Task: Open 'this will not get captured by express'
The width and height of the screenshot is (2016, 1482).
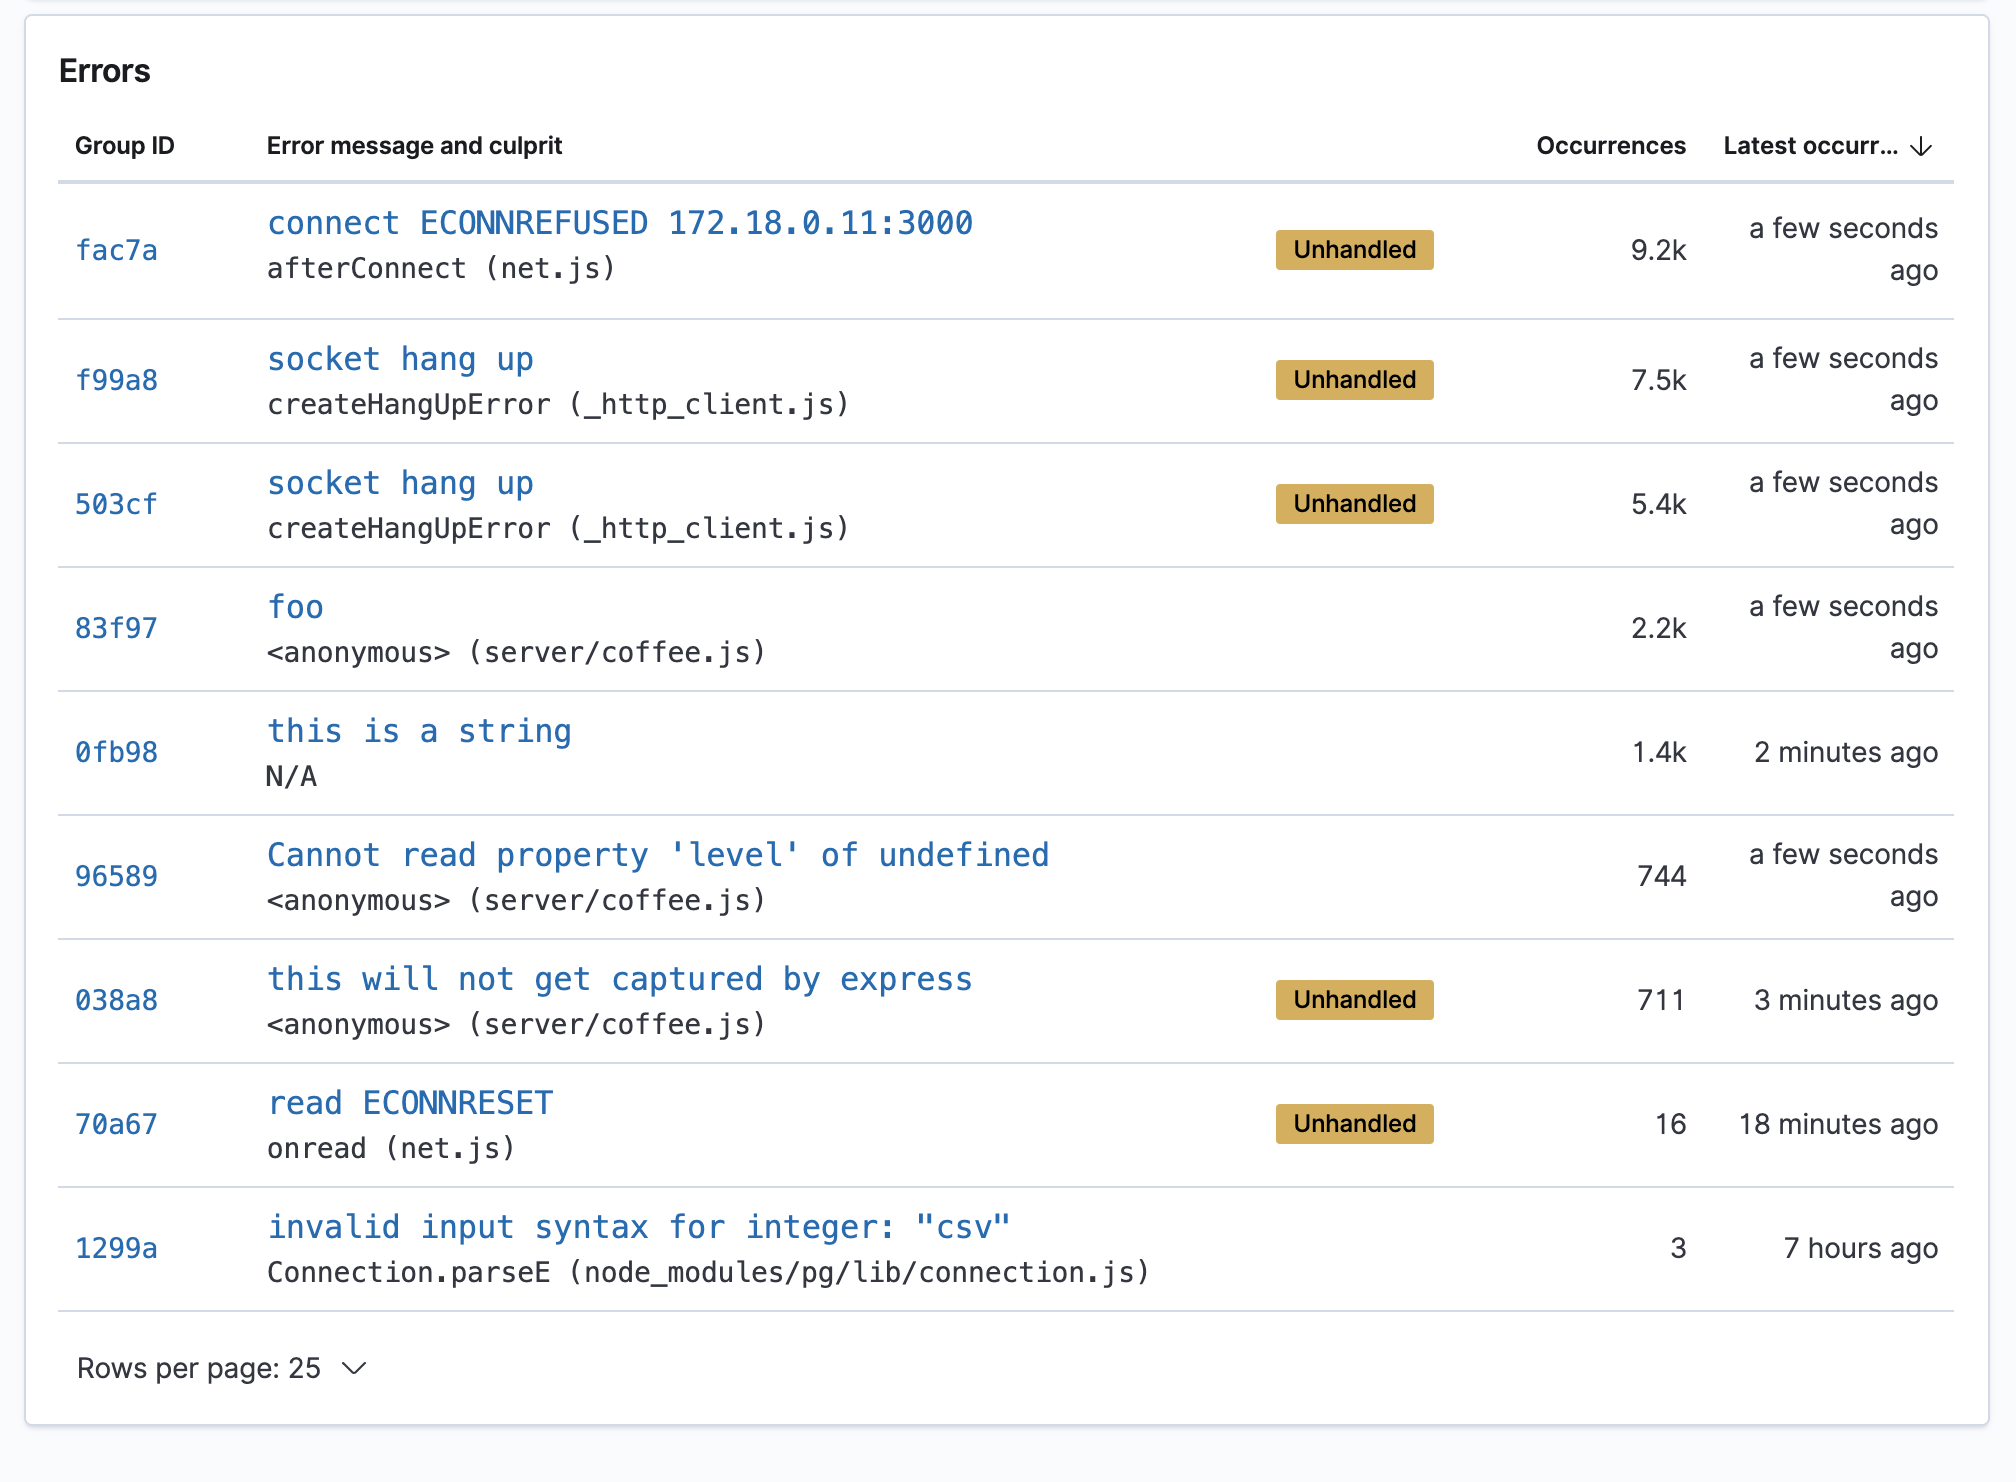Action: pyautogui.click(x=619, y=979)
